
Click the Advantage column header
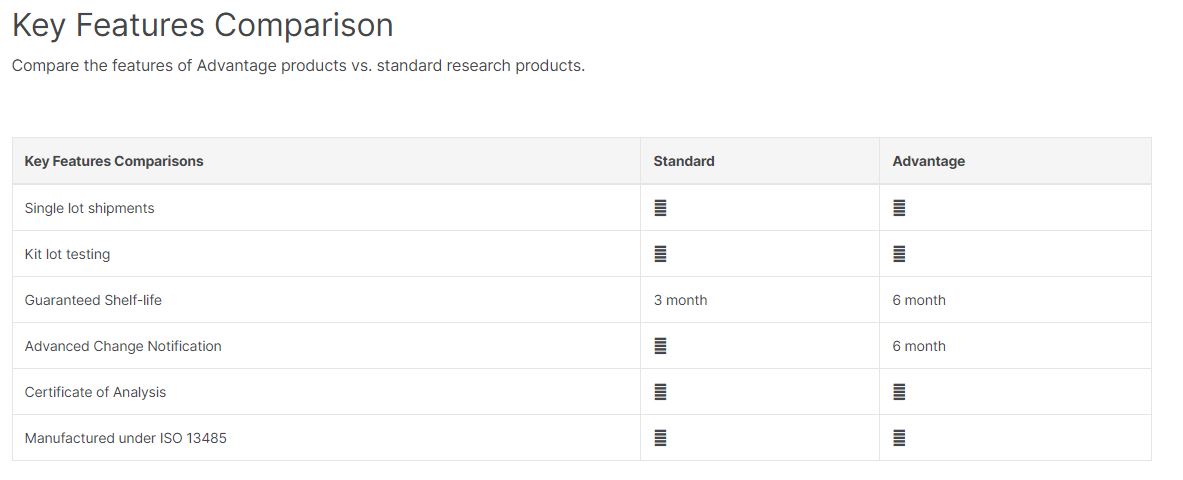pos(928,161)
